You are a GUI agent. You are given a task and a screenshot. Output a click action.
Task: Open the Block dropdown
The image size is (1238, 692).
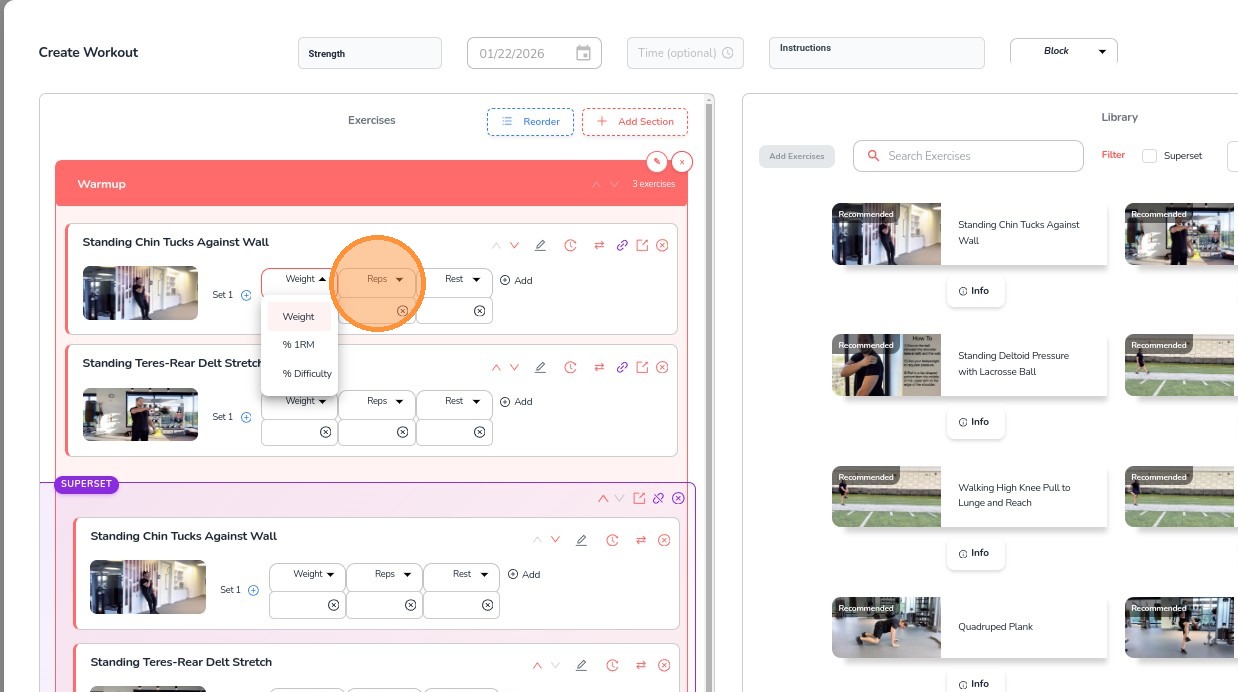[x=1064, y=51]
